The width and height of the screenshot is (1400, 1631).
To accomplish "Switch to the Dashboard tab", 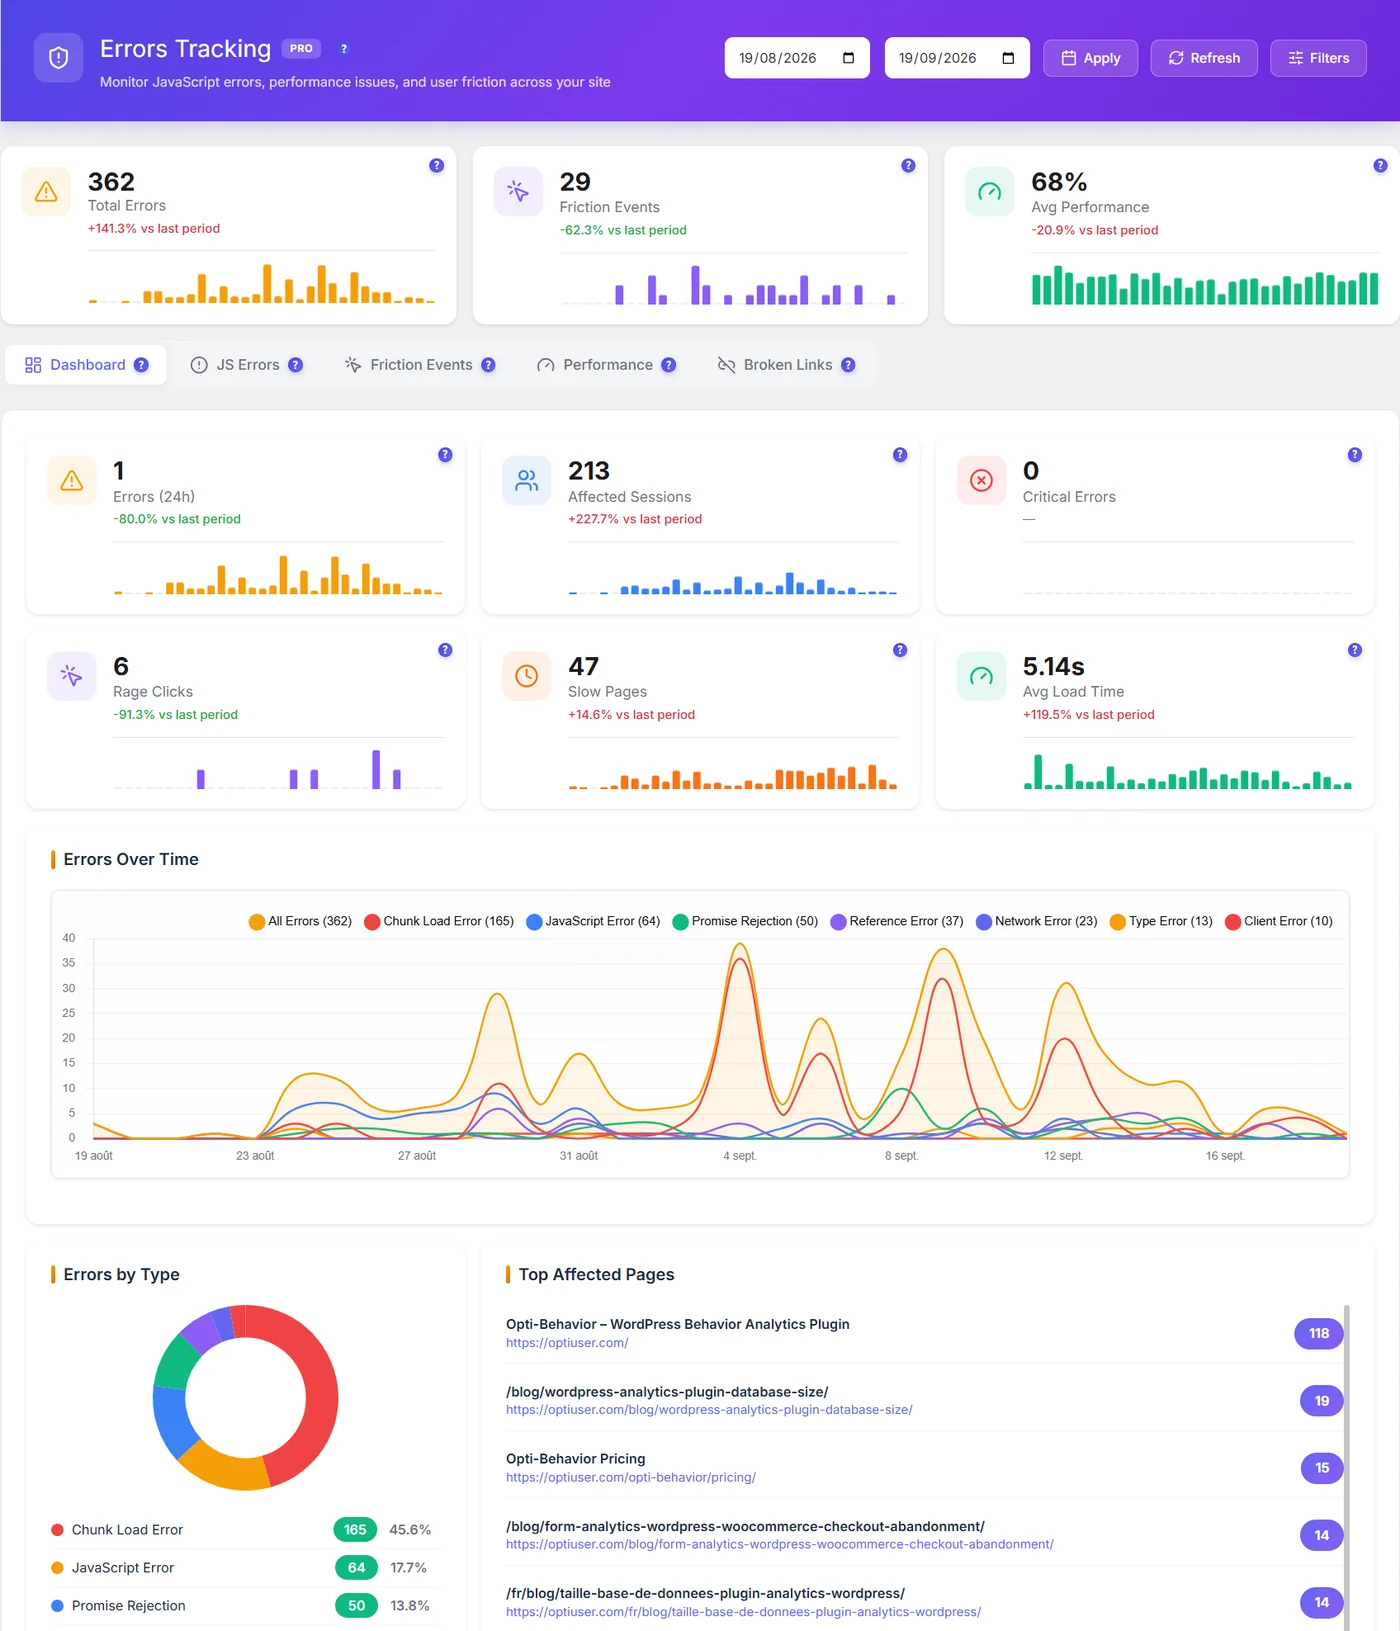I will (x=86, y=365).
